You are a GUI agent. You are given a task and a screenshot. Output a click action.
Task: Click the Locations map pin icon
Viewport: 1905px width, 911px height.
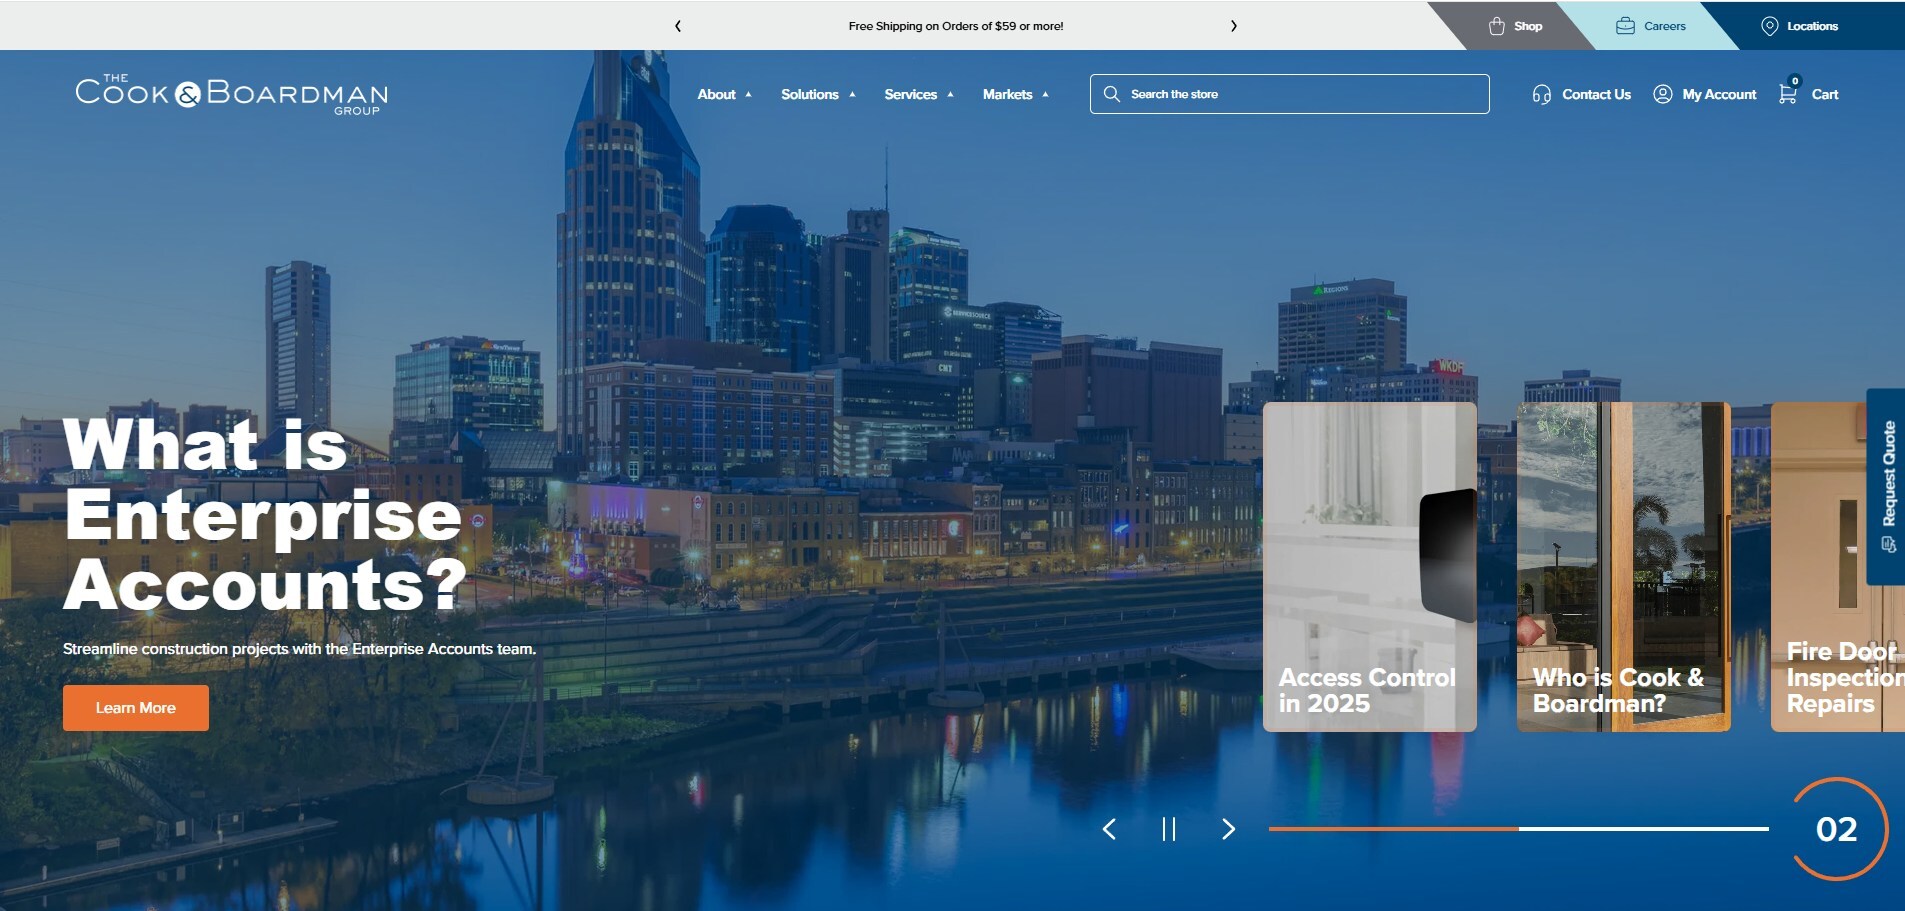pos(1769,26)
